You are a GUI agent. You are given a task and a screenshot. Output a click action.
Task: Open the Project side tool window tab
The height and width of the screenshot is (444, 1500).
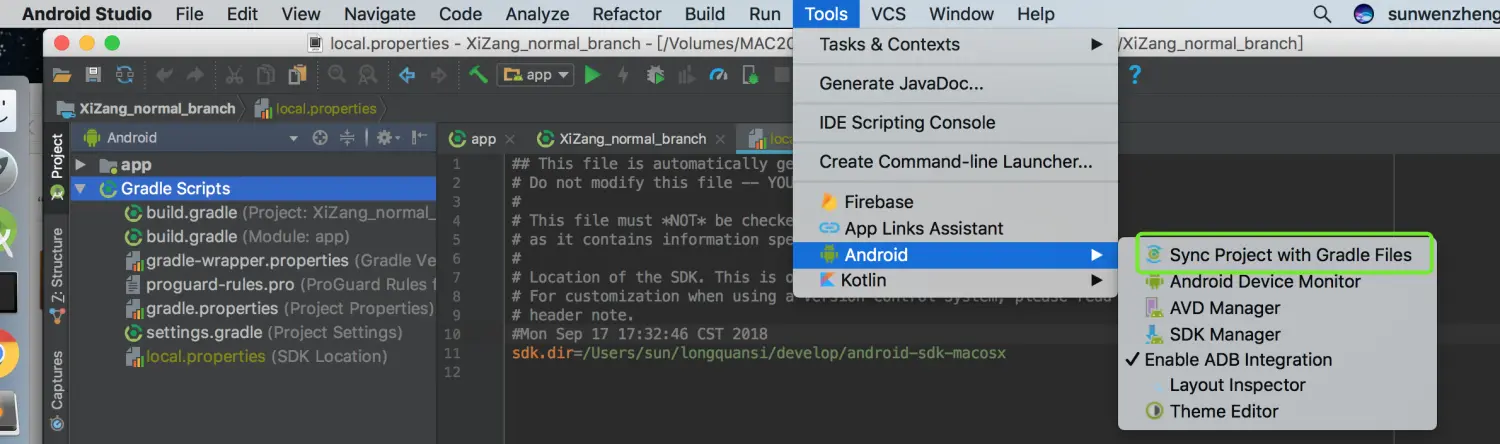point(57,165)
